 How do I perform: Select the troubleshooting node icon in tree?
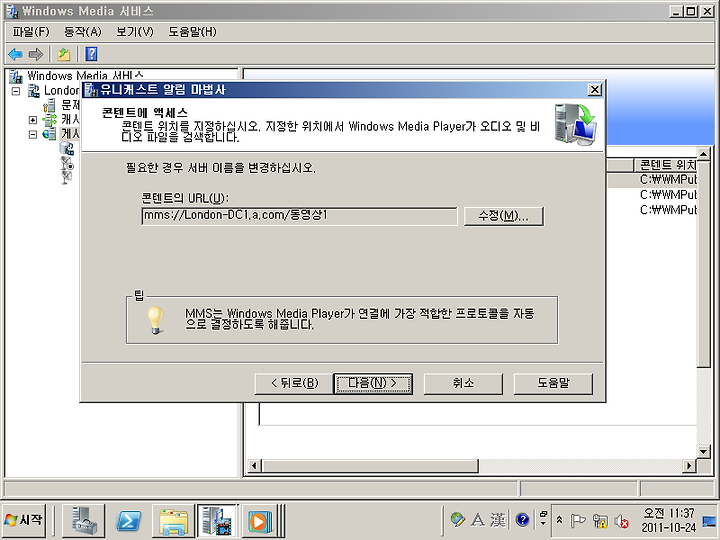(x=49, y=106)
